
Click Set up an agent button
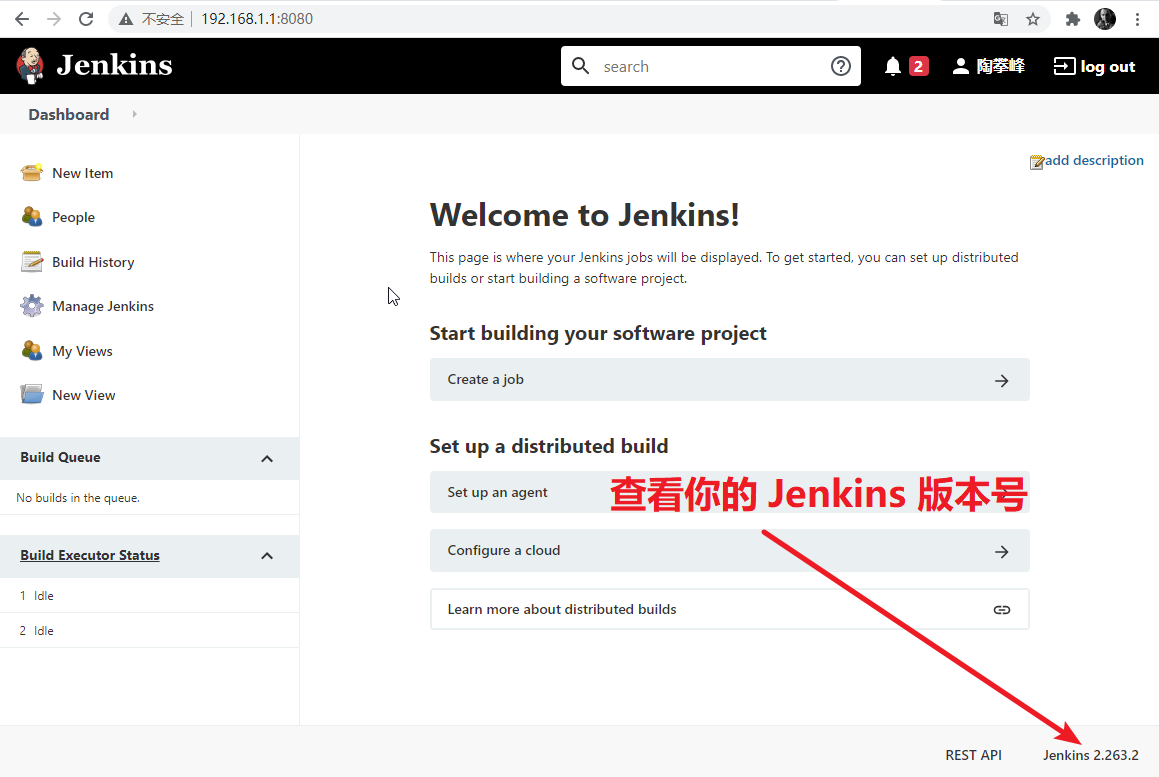(730, 492)
